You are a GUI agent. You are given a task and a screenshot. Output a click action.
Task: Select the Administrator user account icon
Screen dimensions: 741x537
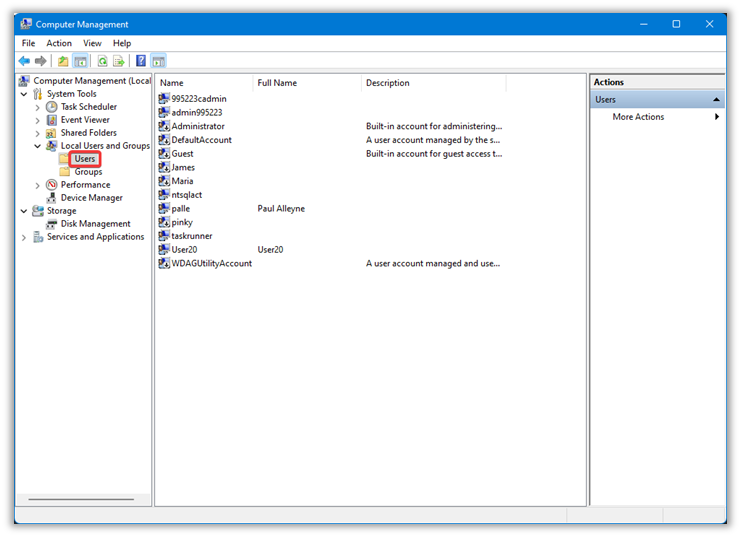164,127
